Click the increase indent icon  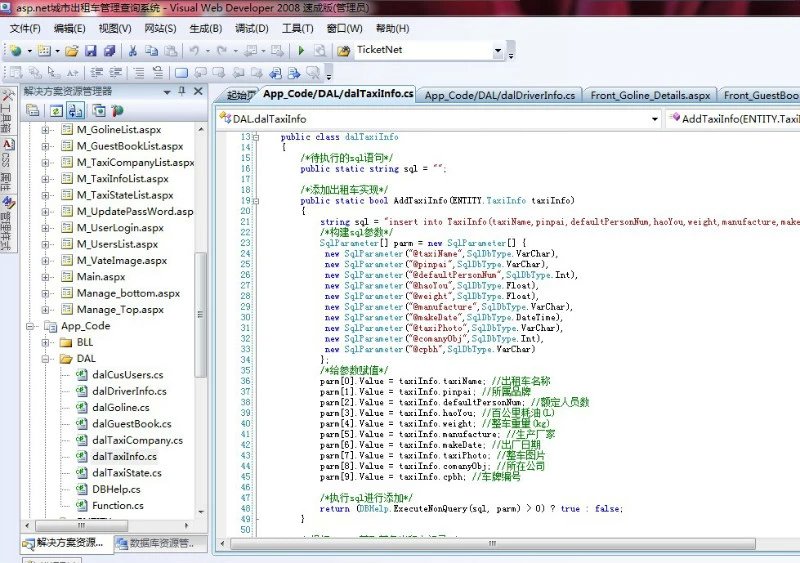116,73
